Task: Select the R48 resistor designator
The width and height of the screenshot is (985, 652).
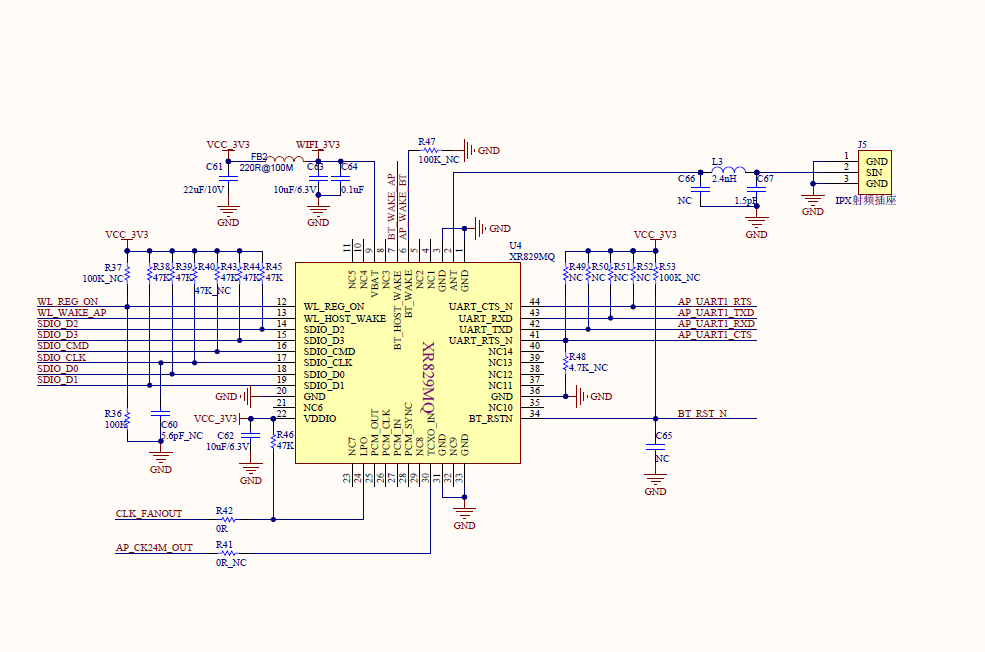Action: point(577,357)
